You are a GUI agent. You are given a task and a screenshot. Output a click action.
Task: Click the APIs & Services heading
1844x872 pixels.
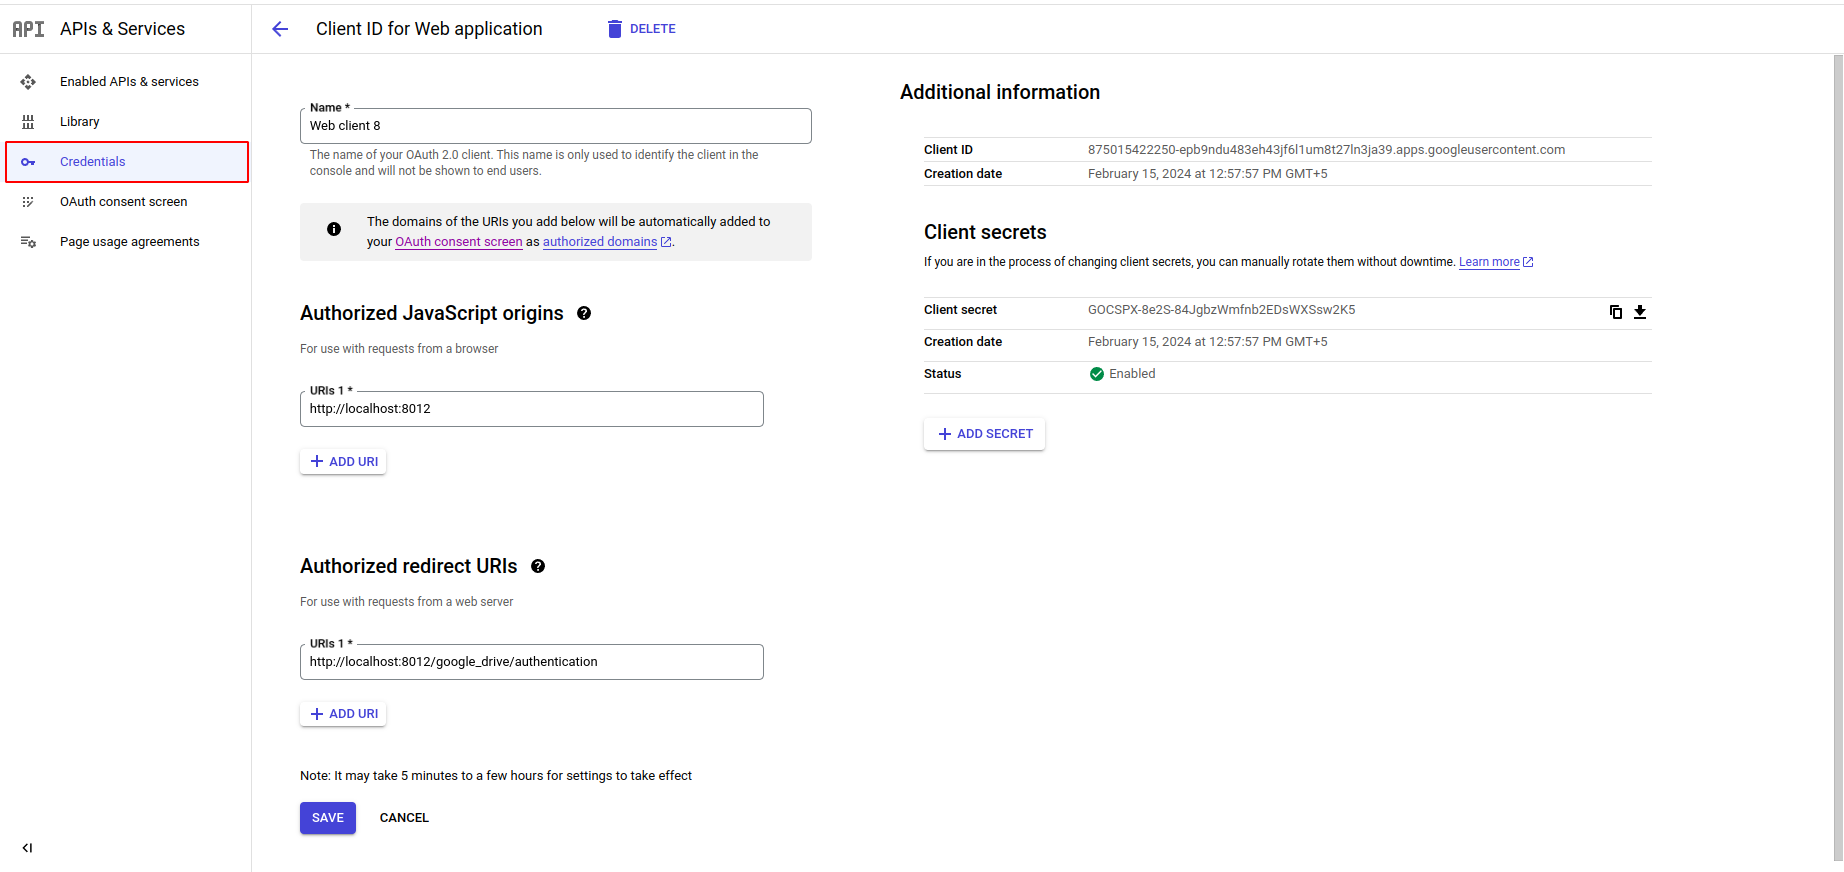(x=122, y=29)
